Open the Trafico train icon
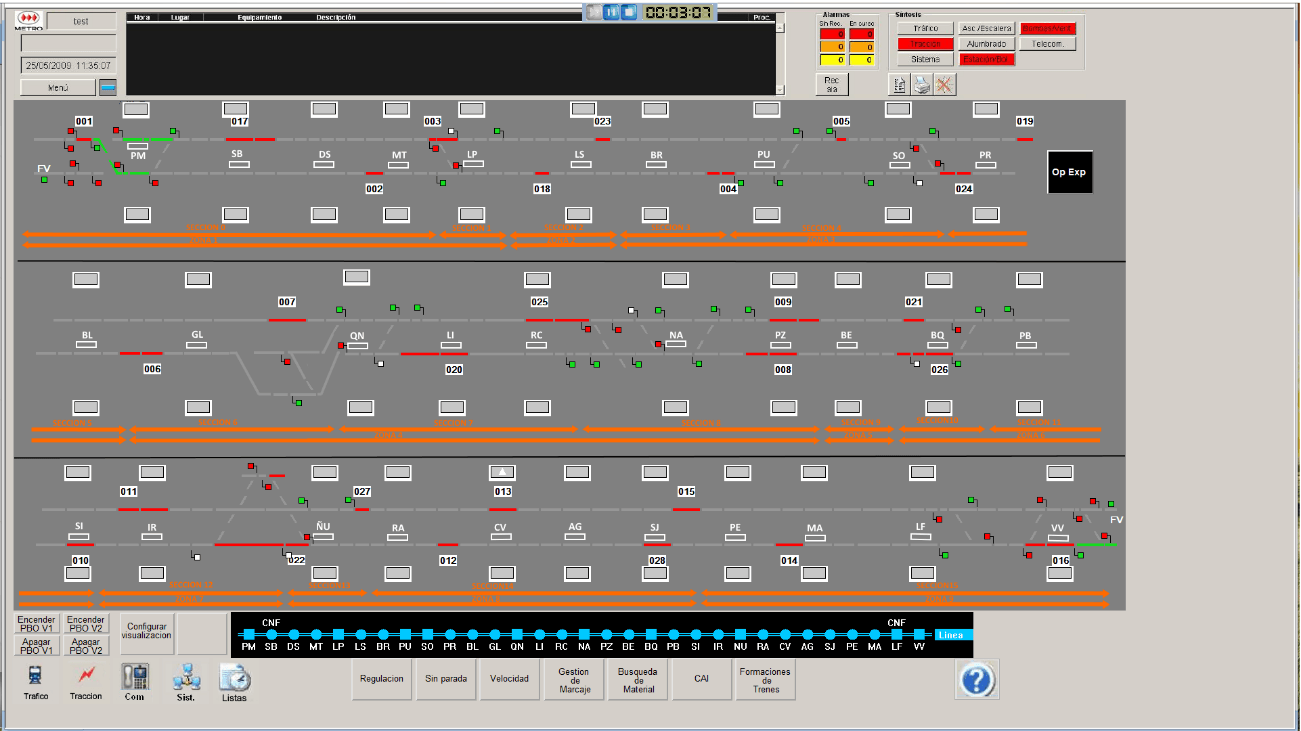This screenshot has width=1301, height=731. click(x=35, y=677)
